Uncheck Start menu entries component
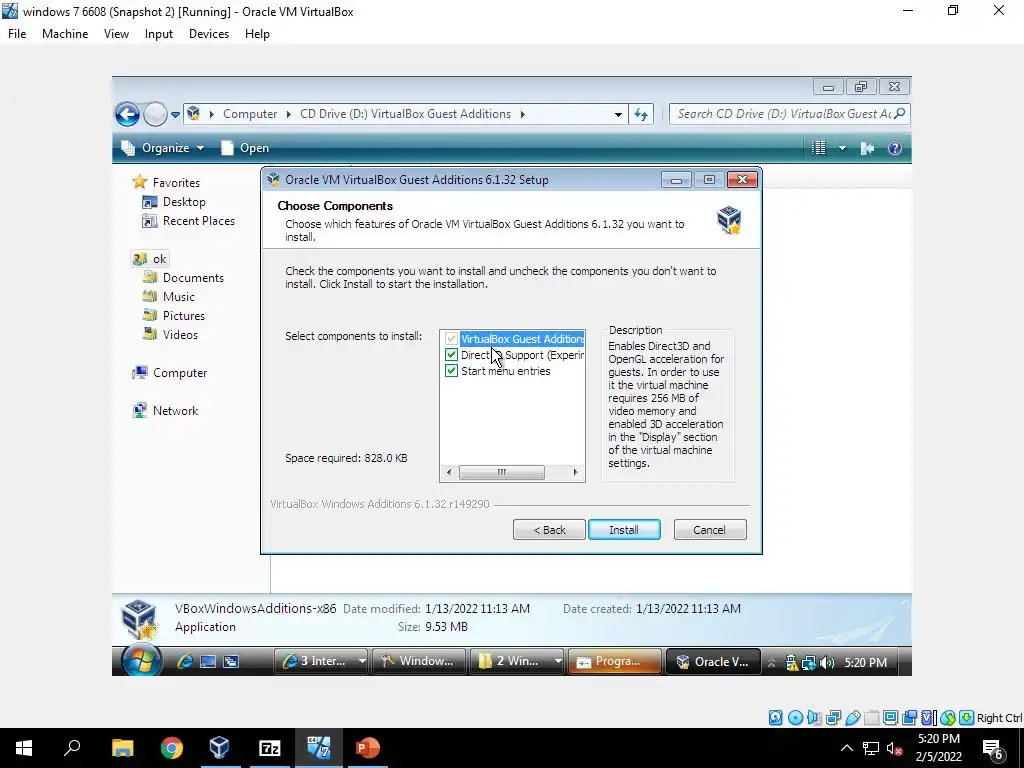The width and height of the screenshot is (1024, 768). pos(451,371)
